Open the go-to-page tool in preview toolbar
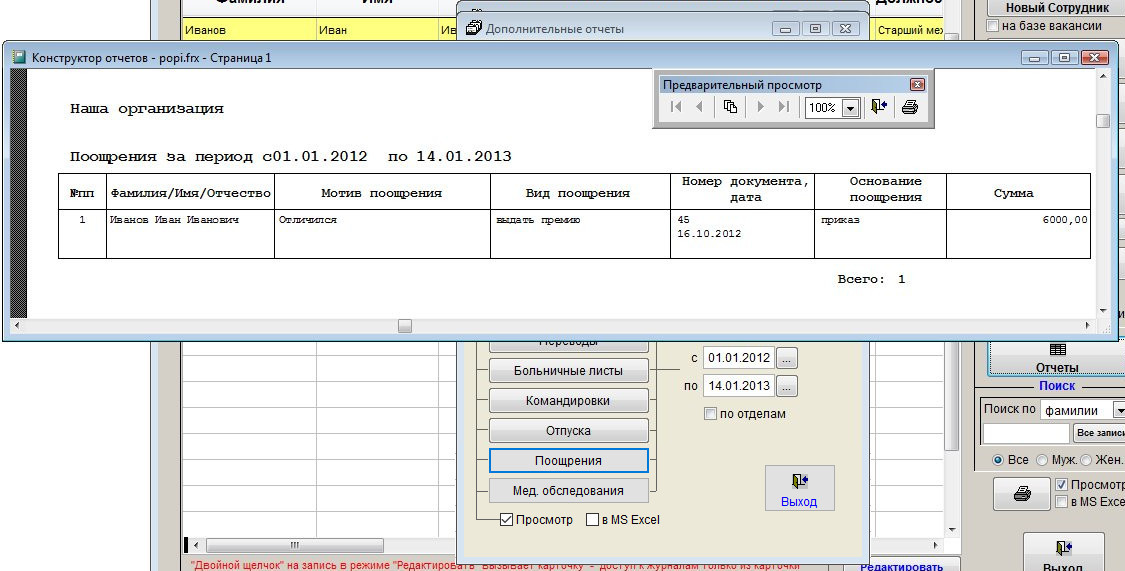The image size is (1125, 571). click(x=731, y=107)
